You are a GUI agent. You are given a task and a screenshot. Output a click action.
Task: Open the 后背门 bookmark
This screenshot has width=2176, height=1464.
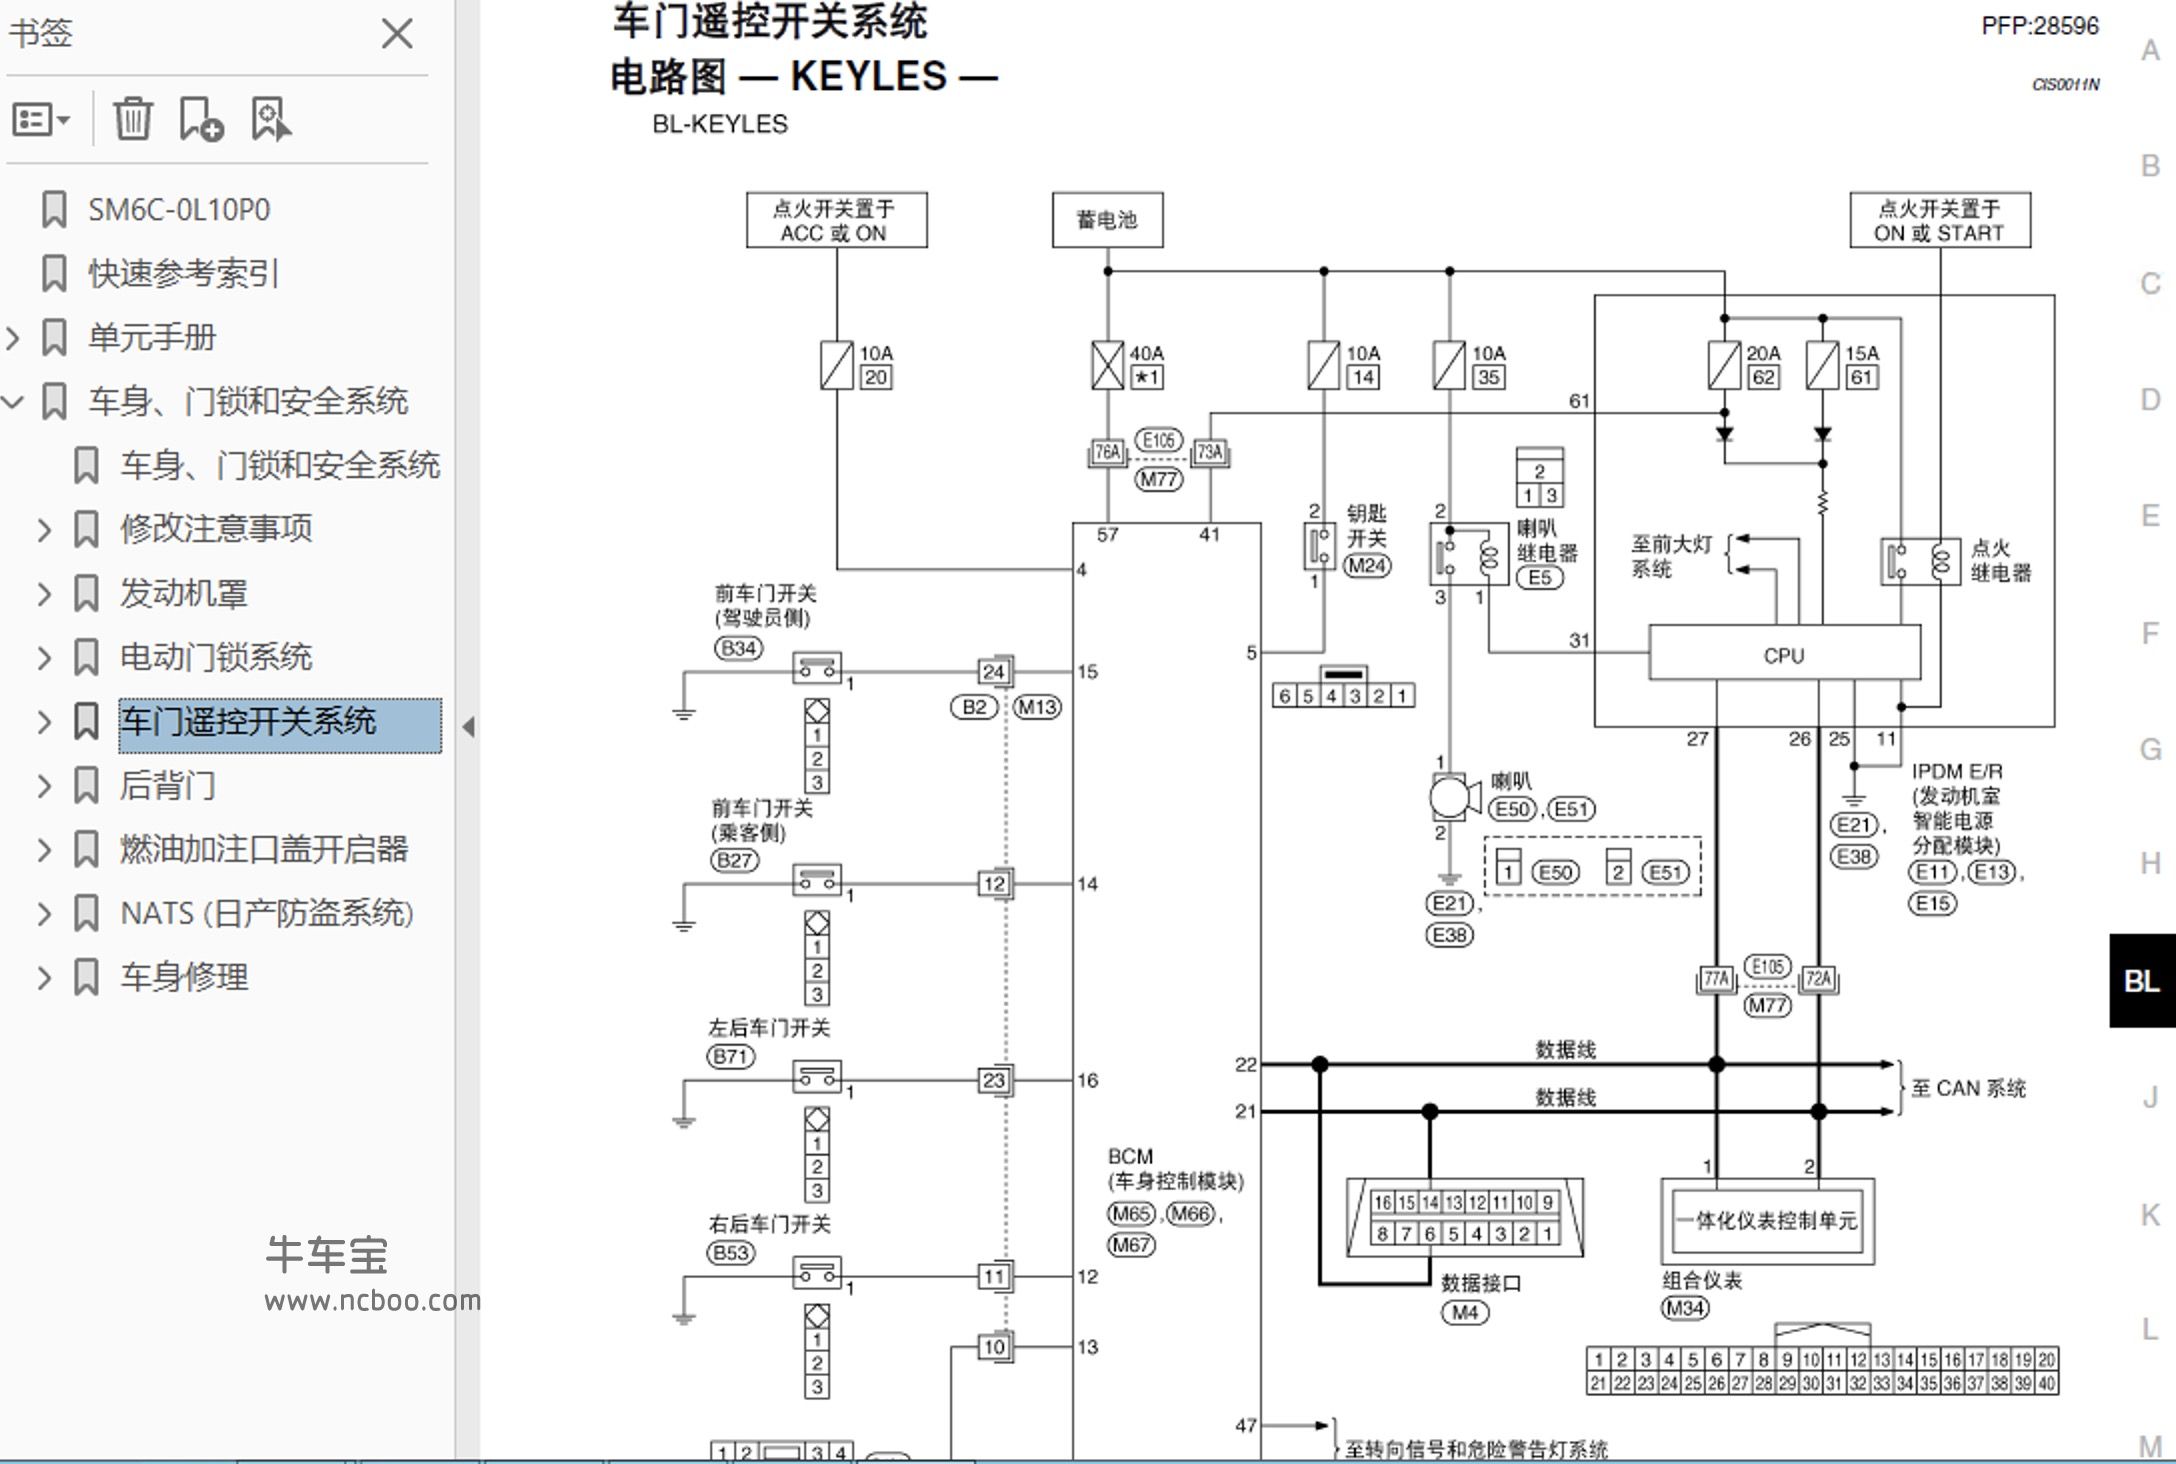168,785
